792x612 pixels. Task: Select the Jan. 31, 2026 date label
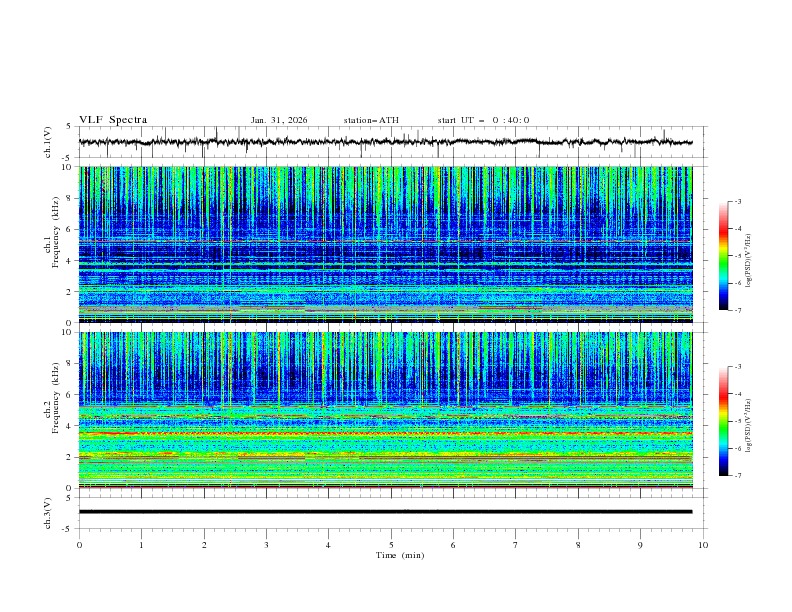pyautogui.click(x=279, y=120)
